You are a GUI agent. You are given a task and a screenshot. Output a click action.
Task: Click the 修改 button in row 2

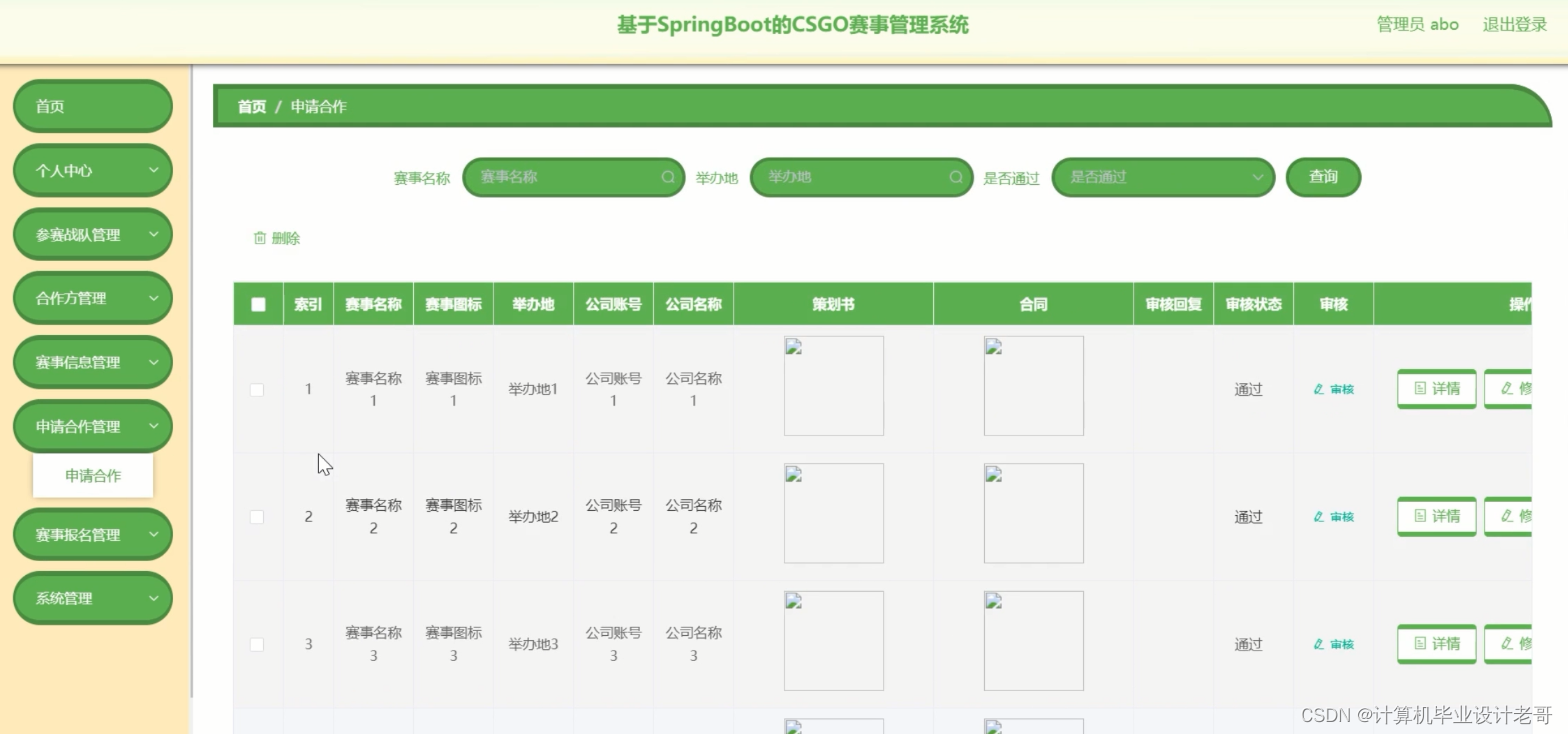point(1509,517)
